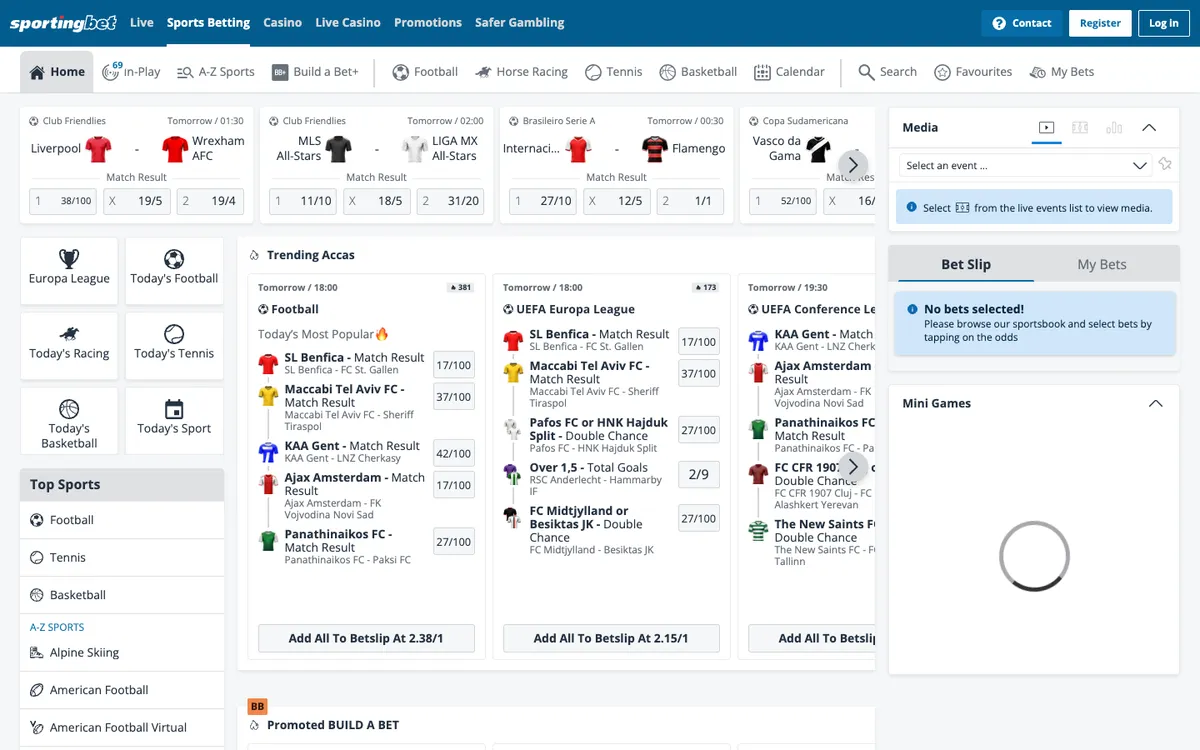Open Football in Top Sports list
Image resolution: width=1200 pixels, height=750 pixels.
pos(122,520)
